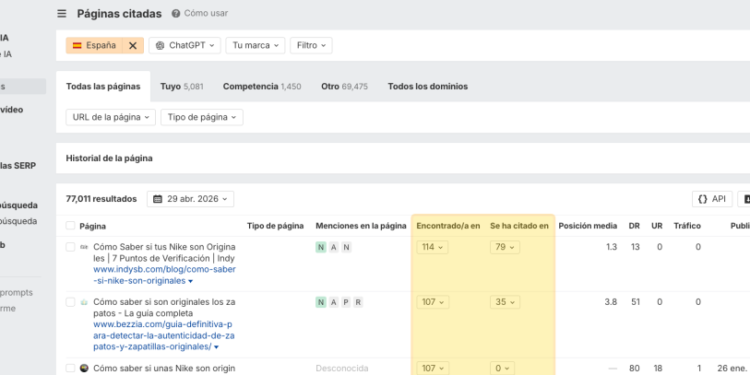Click the API braces icon

click(703, 199)
